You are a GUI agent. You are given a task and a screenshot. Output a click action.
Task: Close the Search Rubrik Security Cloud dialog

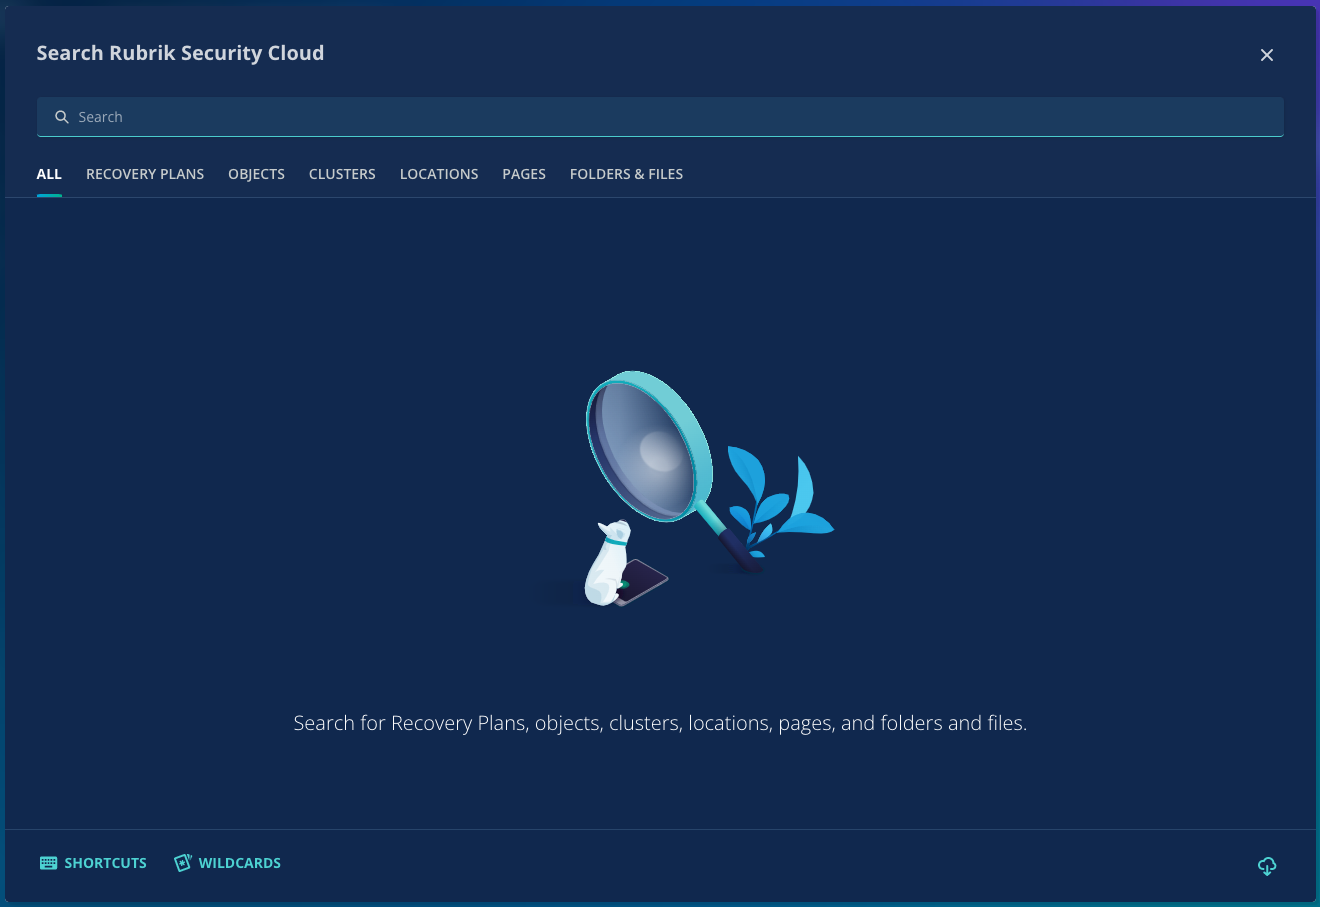pyautogui.click(x=1266, y=55)
